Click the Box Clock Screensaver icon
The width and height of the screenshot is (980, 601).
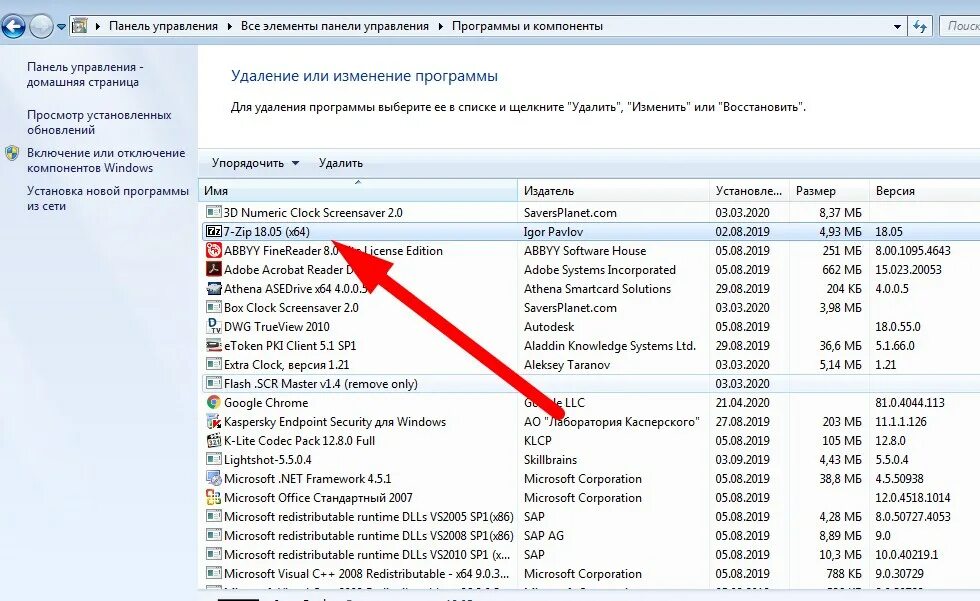pyautogui.click(x=214, y=307)
